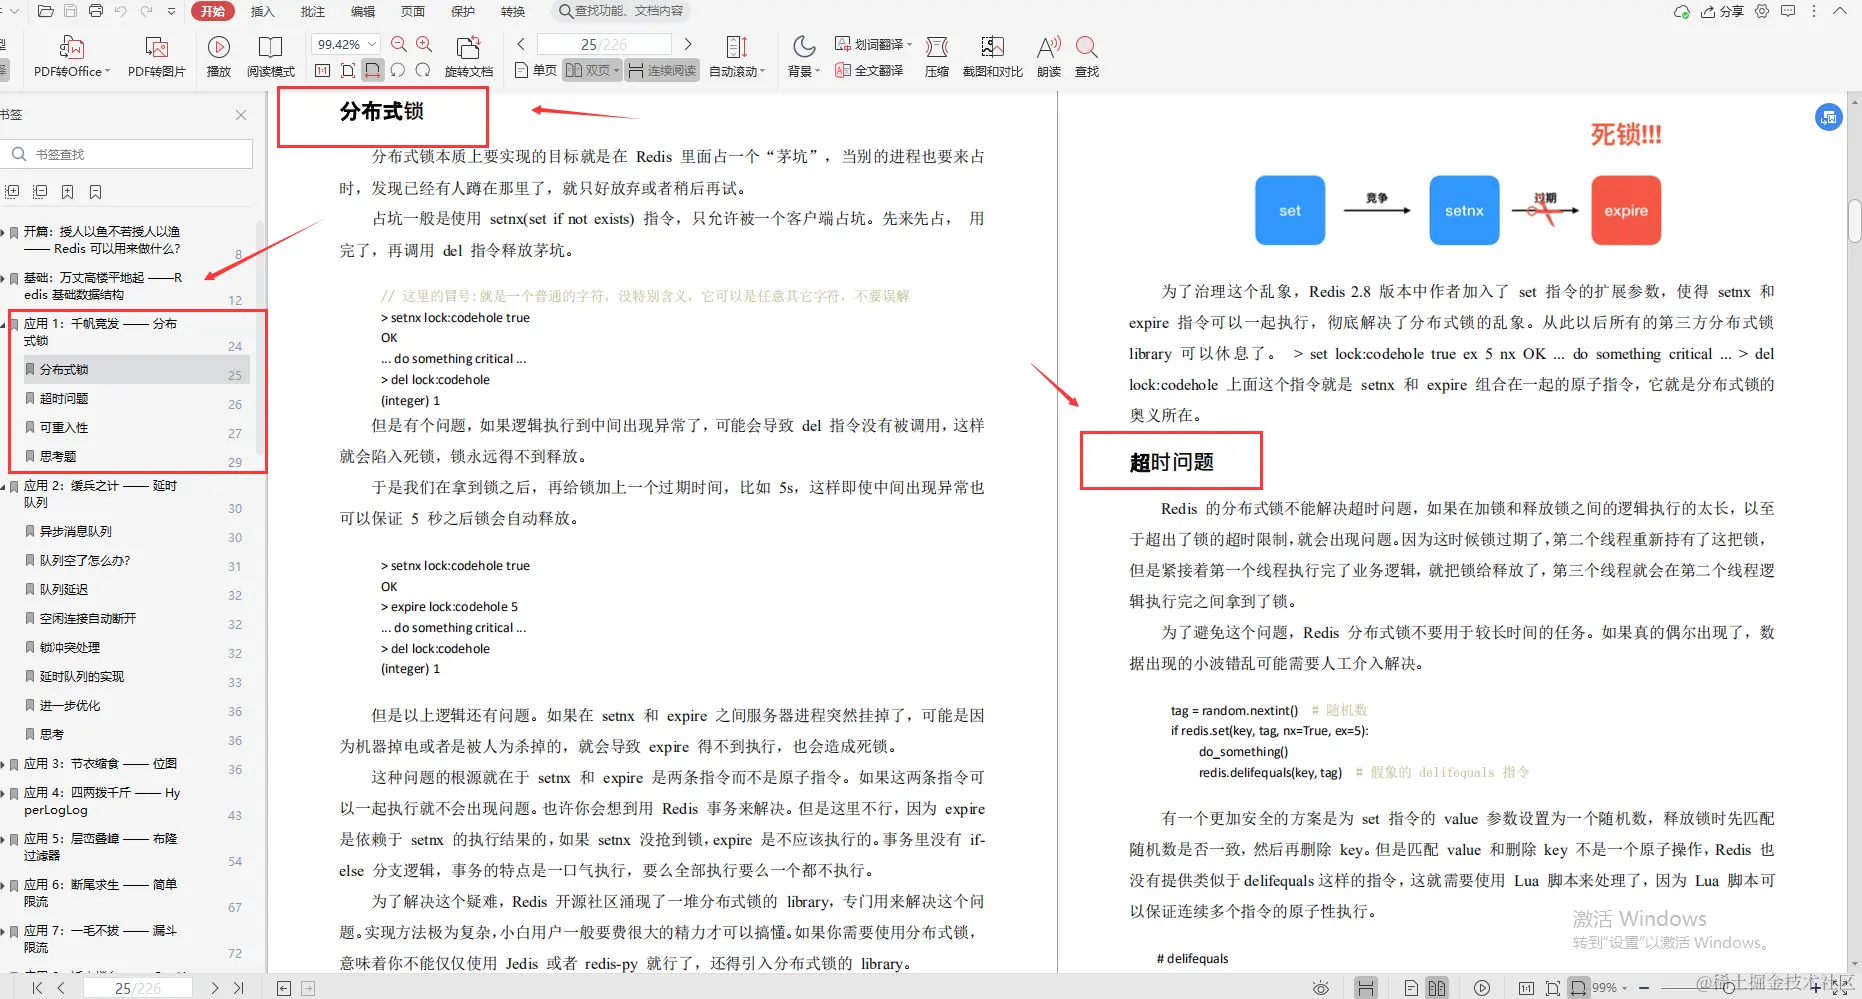
Task: Start 朗读 read-aloud
Action: coord(1047,55)
